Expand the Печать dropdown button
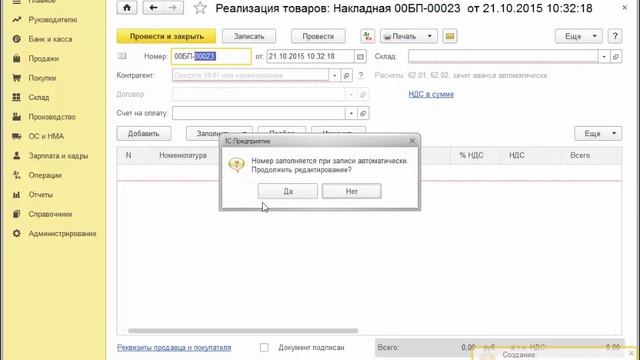This screenshot has width=640, height=360. pos(409,36)
